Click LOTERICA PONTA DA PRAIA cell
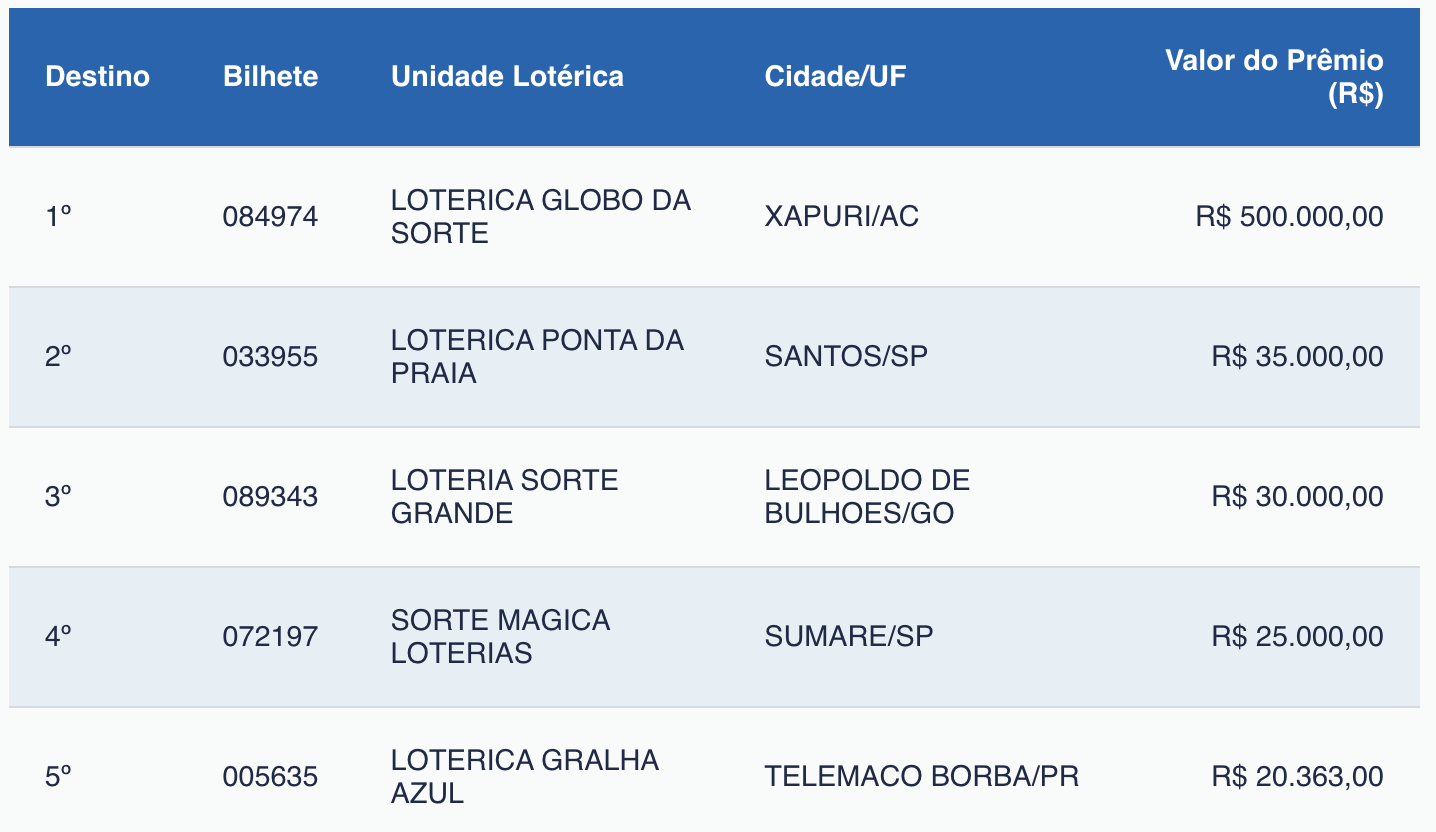Viewport: 1436px width, 832px height. point(537,357)
